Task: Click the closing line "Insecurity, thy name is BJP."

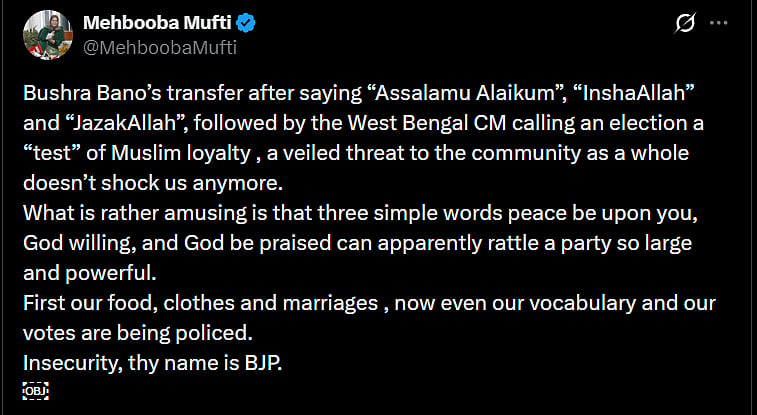Action: (x=153, y=363)
